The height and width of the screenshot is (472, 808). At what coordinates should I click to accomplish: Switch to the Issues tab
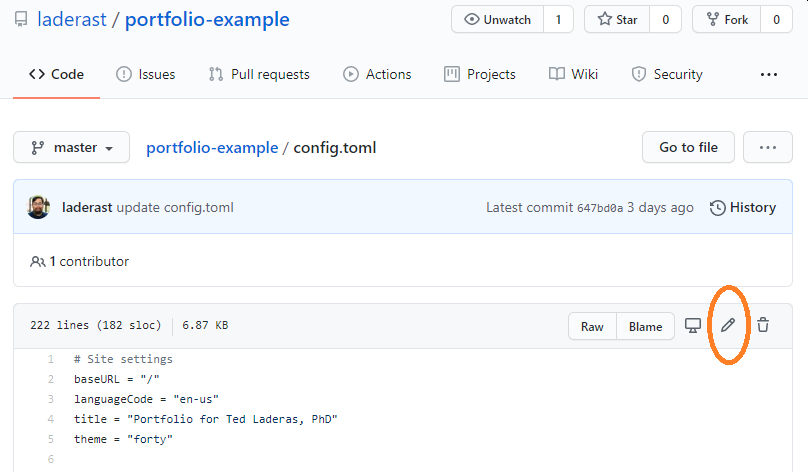pyautogui.click(x=146, y=74)
